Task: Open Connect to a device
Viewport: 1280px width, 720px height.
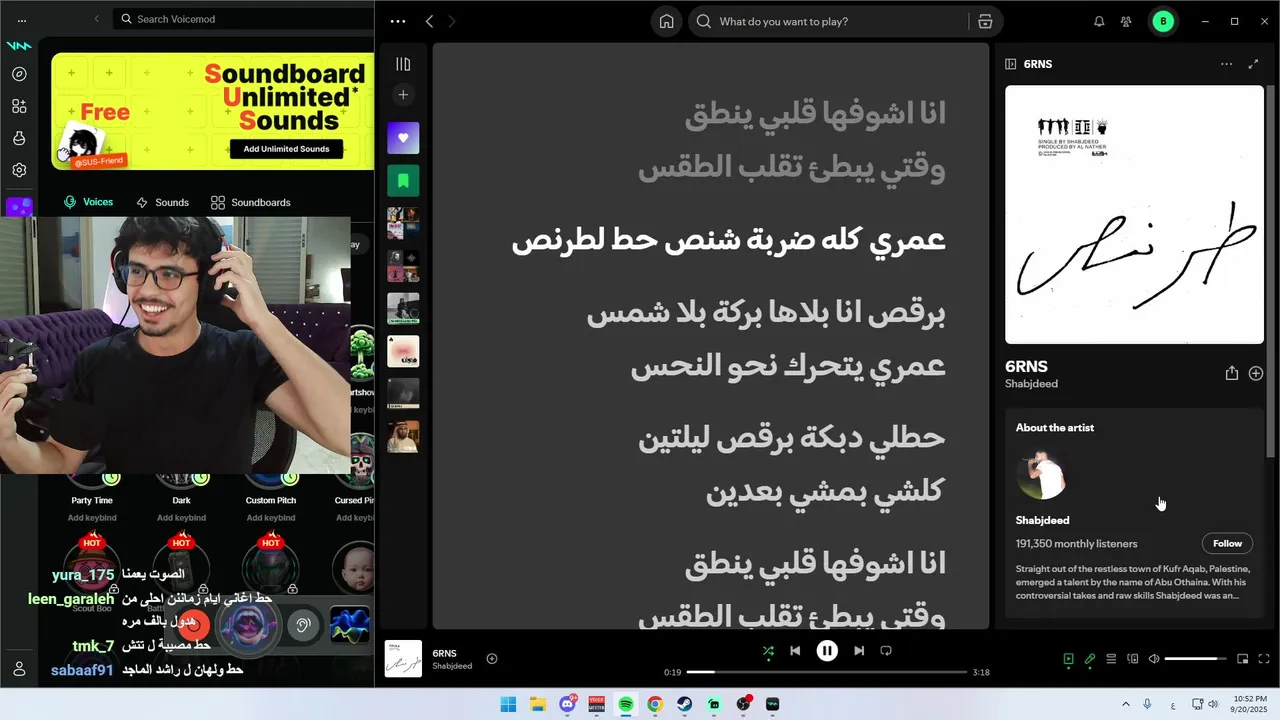Action: point(1133,659)
